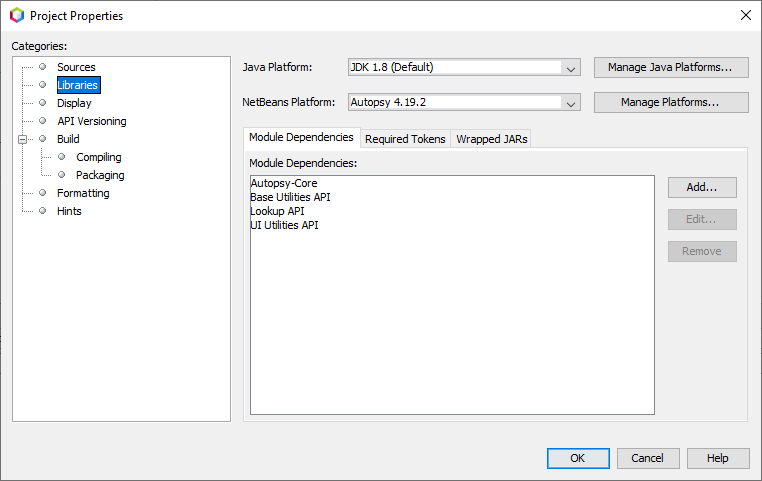Choose the Formatting category
762x481 pixels.
(83, 193)
